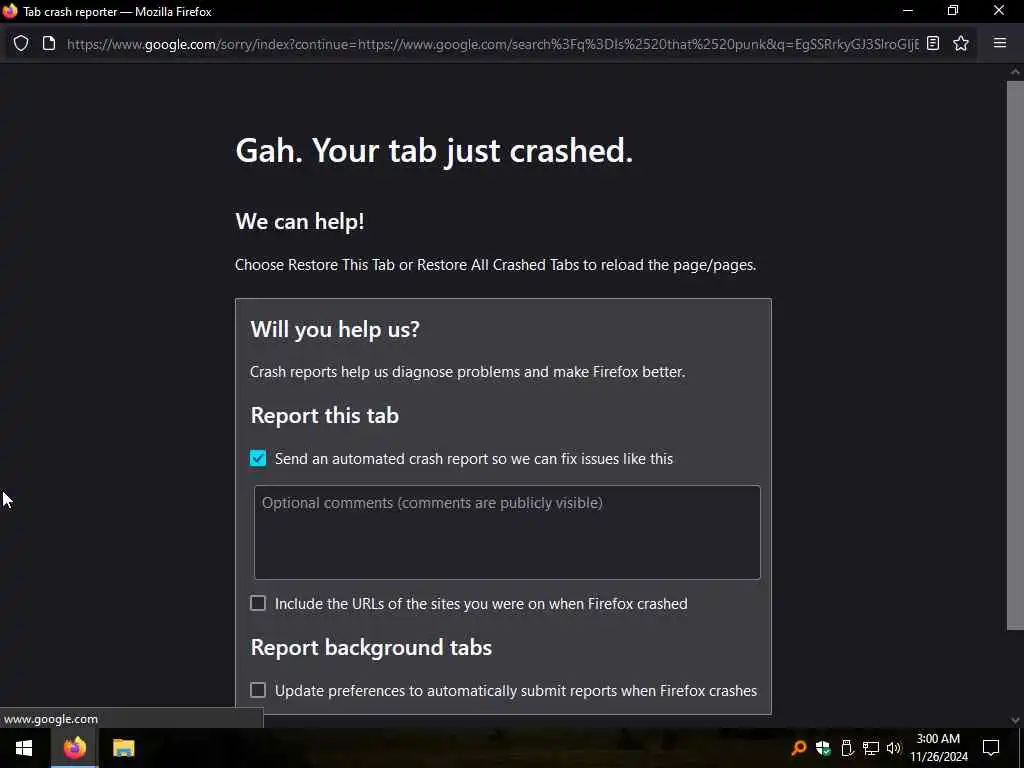1024x768 pixels.
Task: Click the Optional comments text box
Action: point(507,532)
